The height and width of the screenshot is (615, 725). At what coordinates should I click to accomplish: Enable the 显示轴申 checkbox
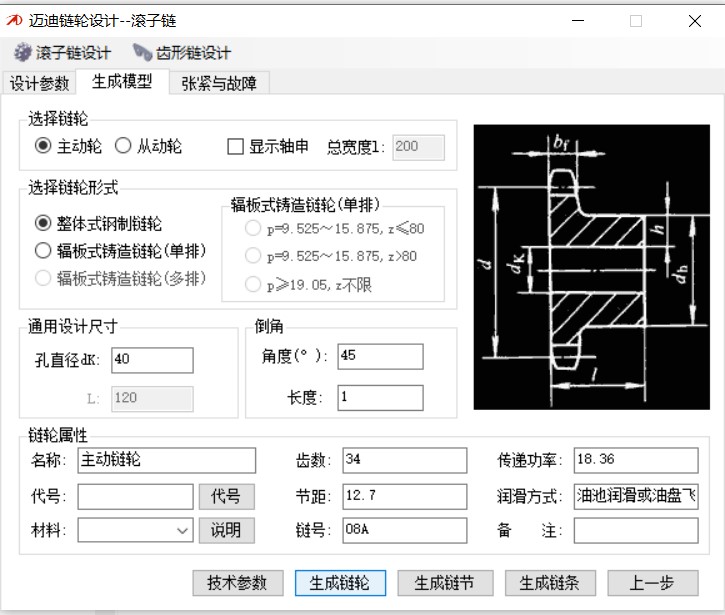pos(235,147)
